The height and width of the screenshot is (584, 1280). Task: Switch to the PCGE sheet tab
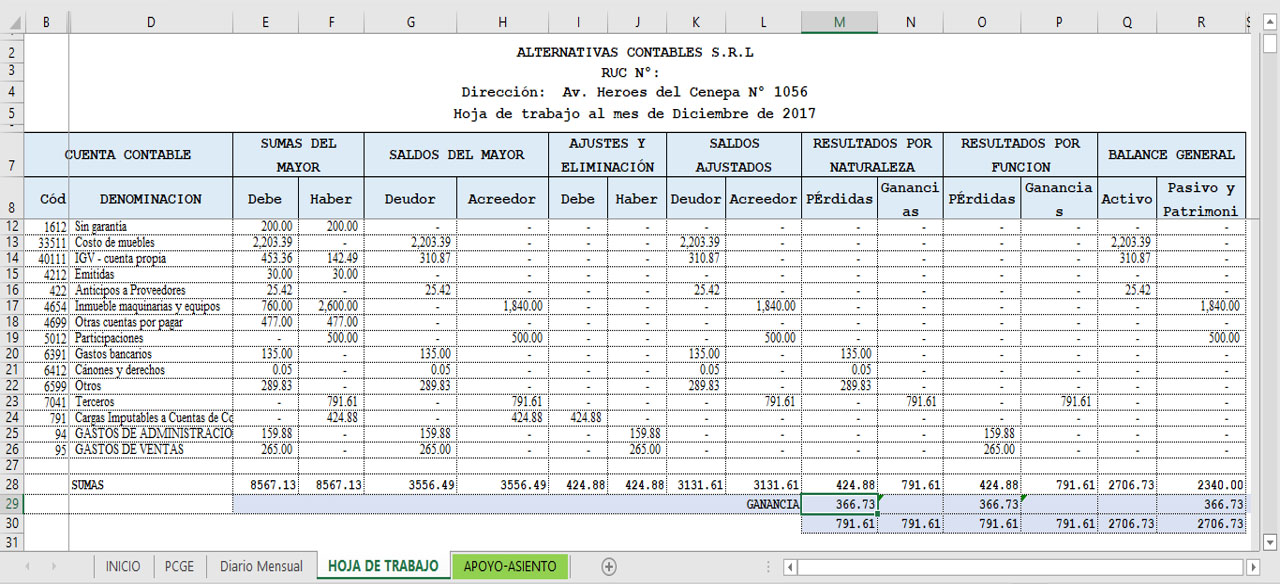(180, 566)
